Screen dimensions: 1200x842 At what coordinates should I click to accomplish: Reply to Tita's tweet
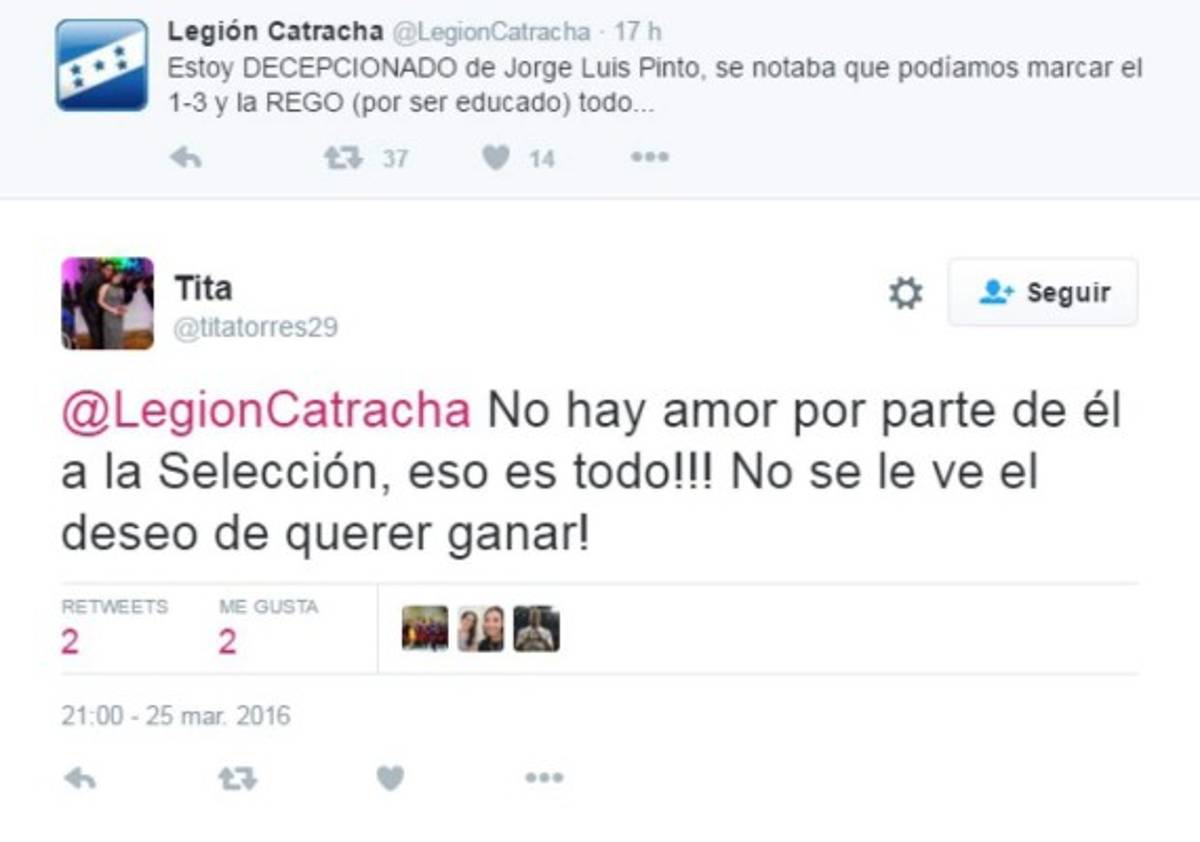point(80,778)
